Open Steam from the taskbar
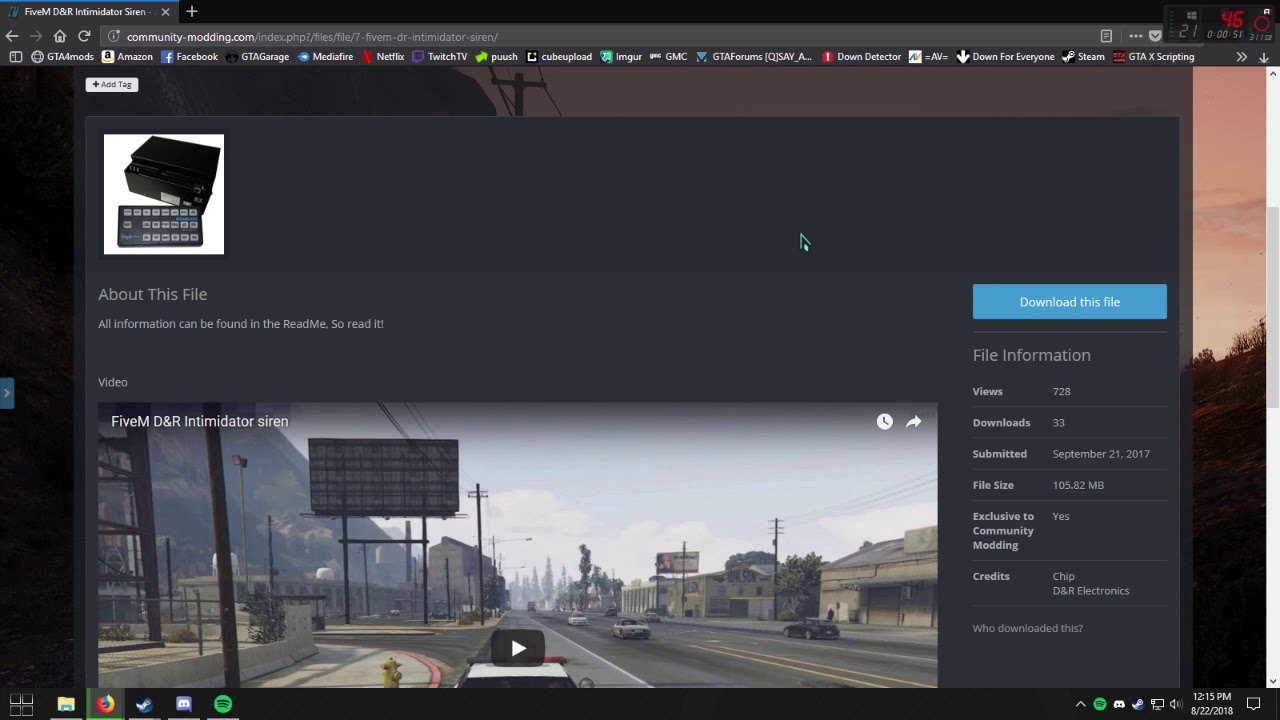The image size is (1280, 720). [144, 704]
